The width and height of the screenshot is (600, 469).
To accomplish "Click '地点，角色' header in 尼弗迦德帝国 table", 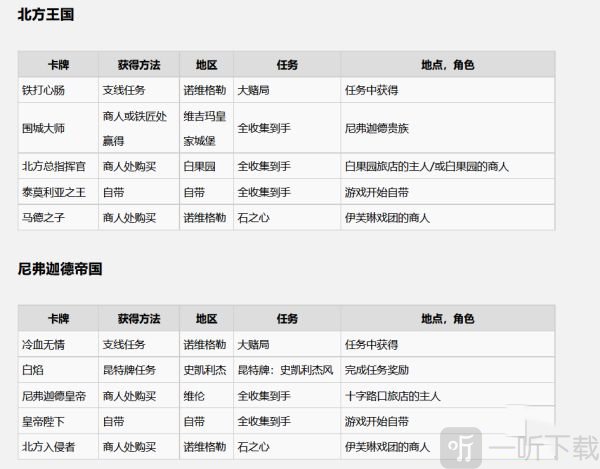I will (448, 318).
